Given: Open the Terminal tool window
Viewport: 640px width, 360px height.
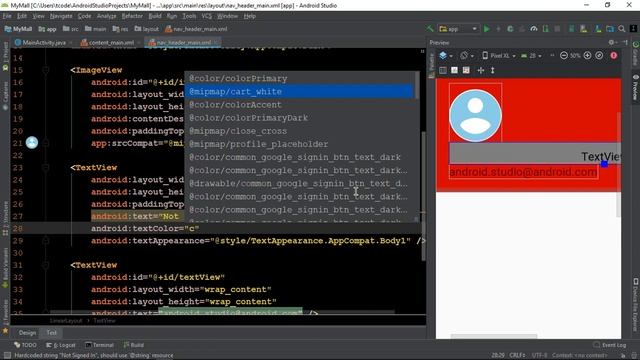Looking at the screenshot, I should click(x=99, y=345).
